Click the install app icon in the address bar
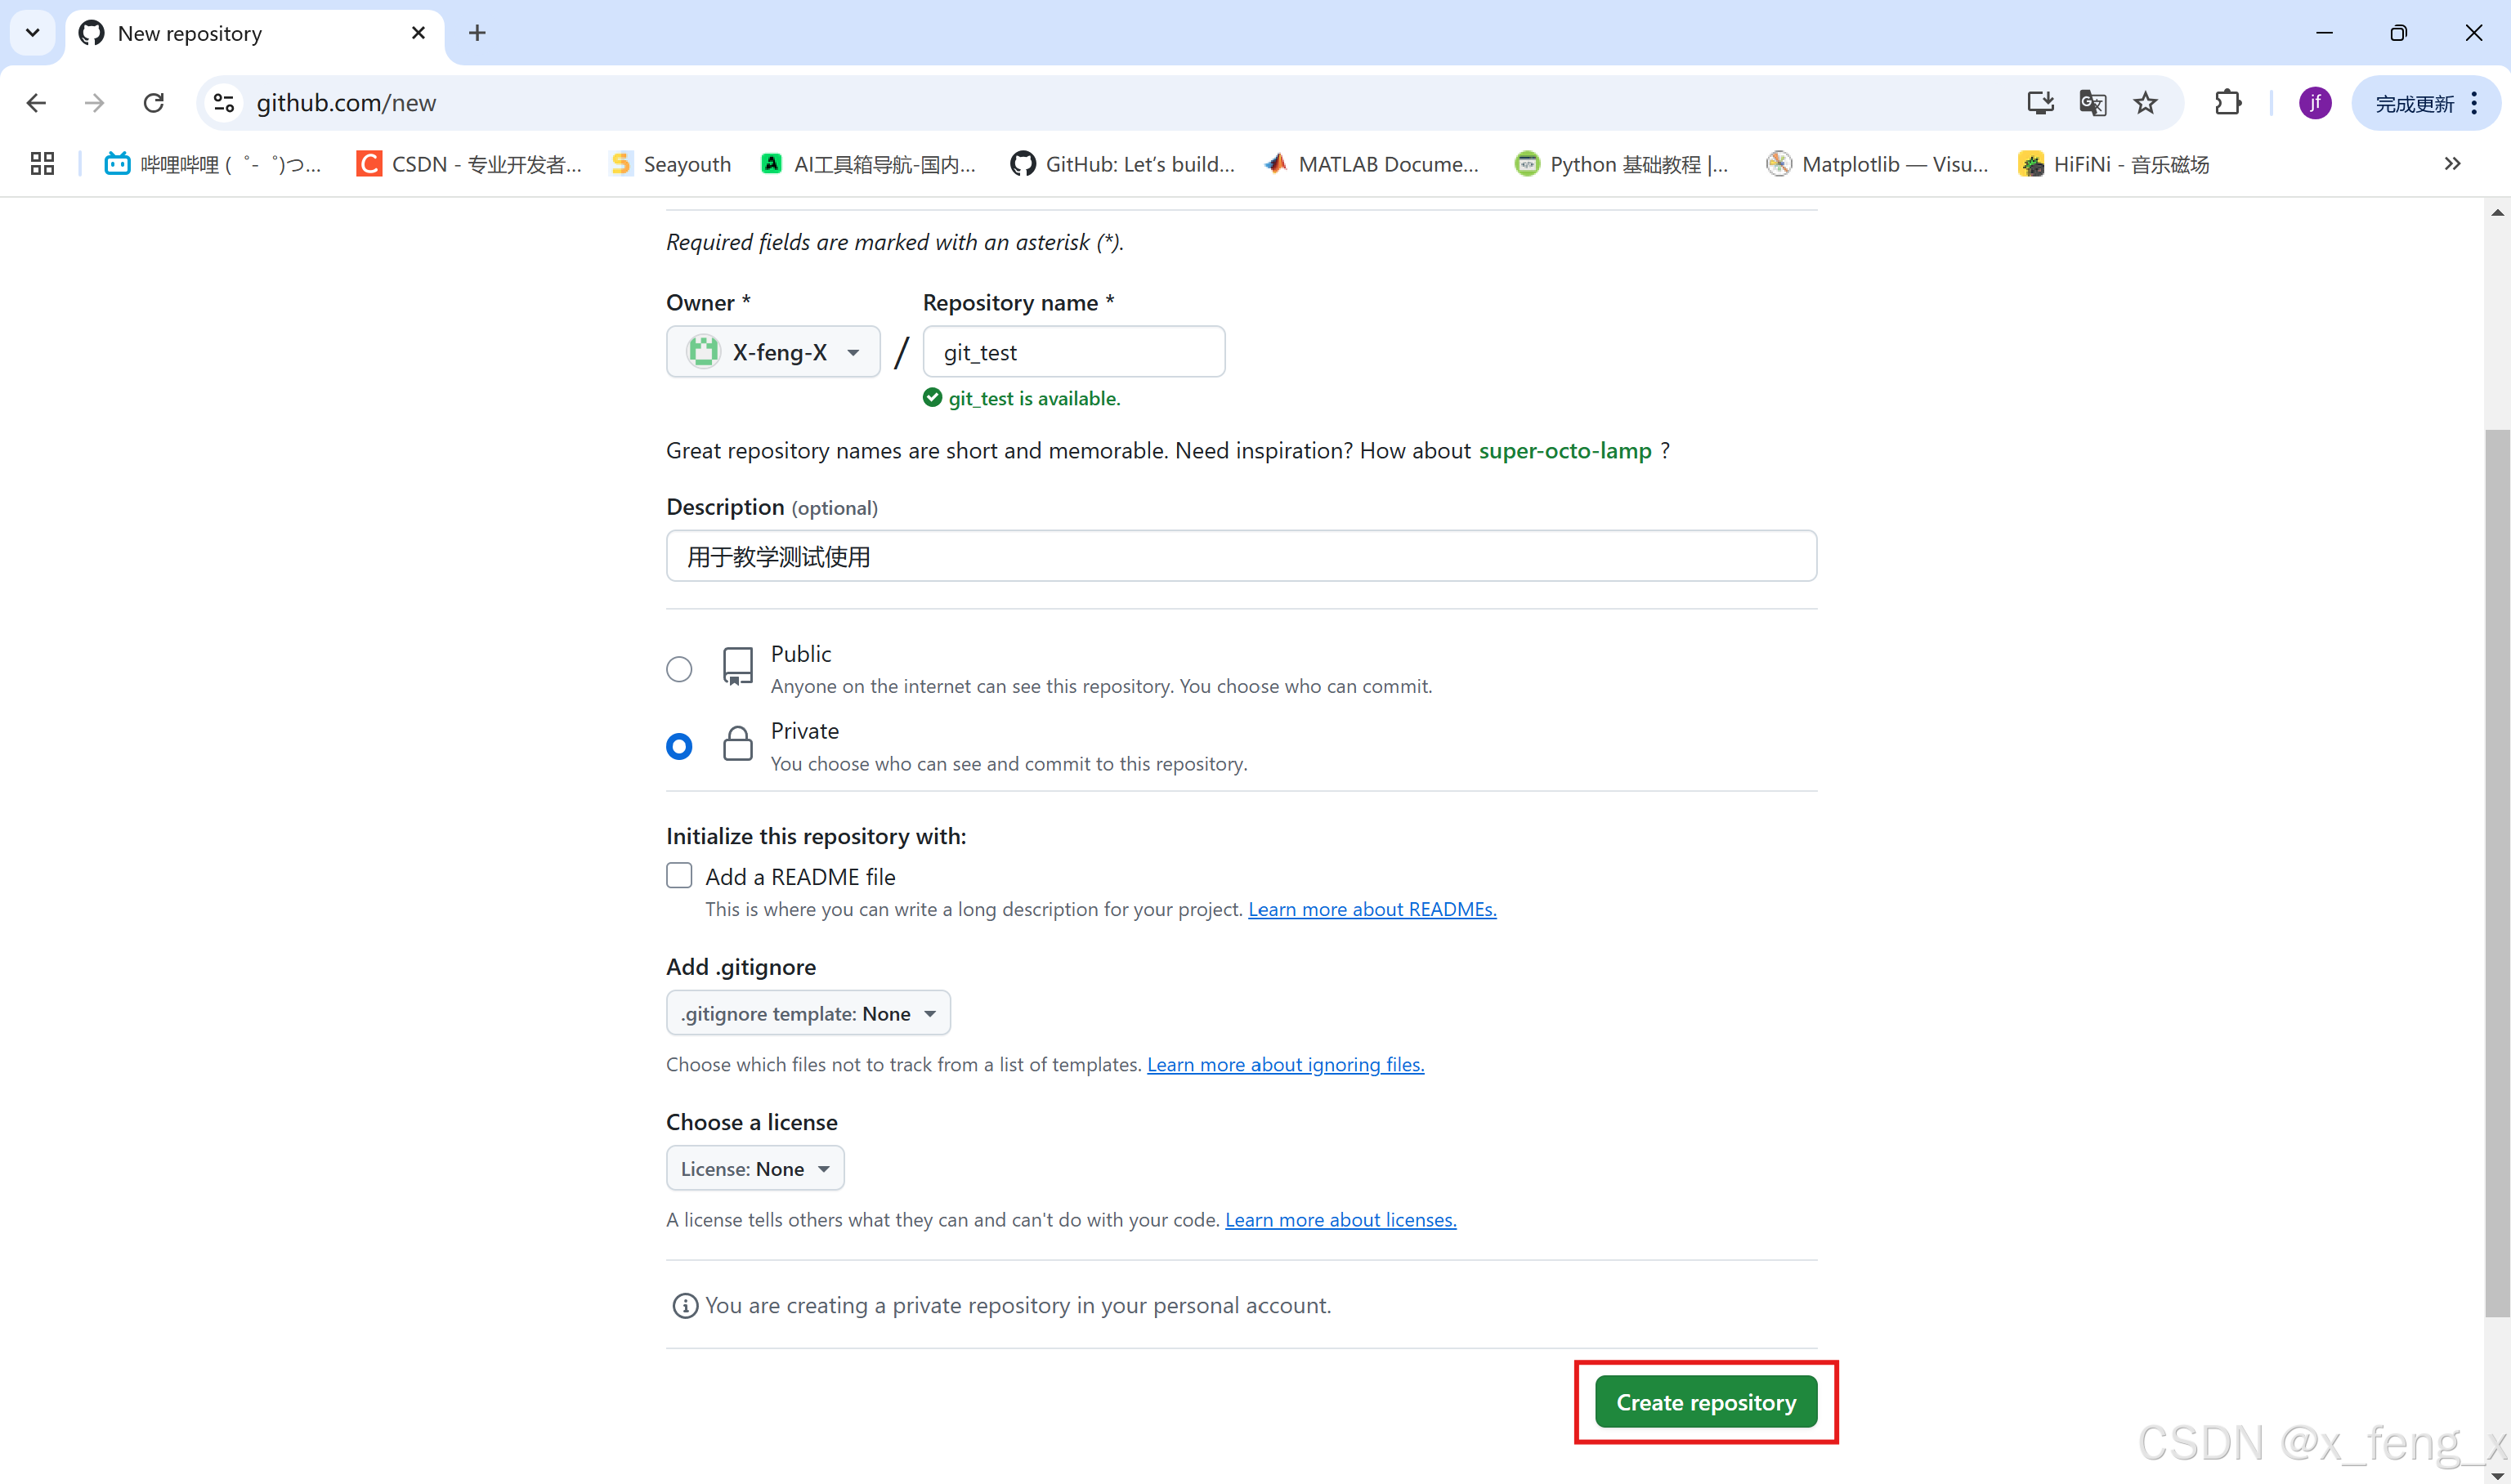This screenshot has height=1484, width=2511. (2040, 103)
